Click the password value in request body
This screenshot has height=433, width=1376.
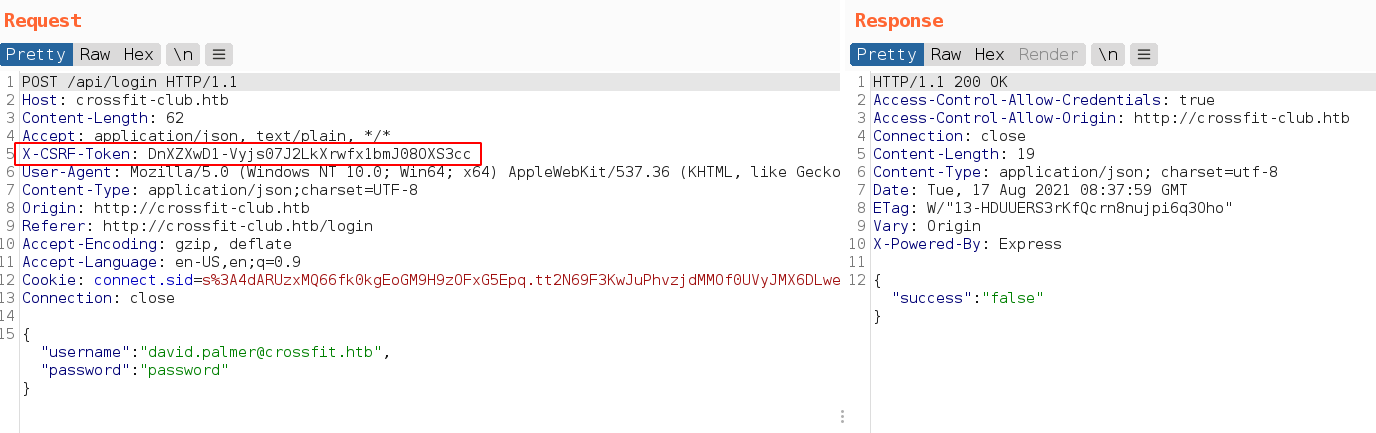point(185,370)
